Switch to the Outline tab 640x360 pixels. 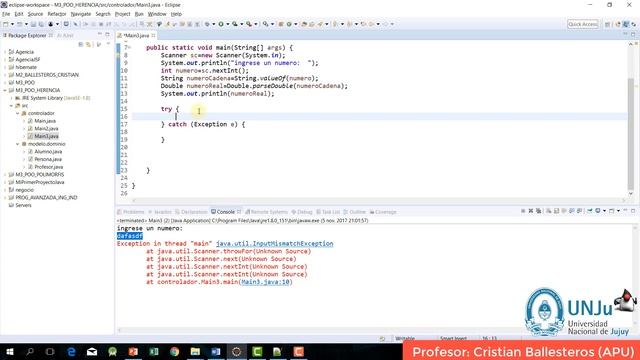(x=354, y=212)
